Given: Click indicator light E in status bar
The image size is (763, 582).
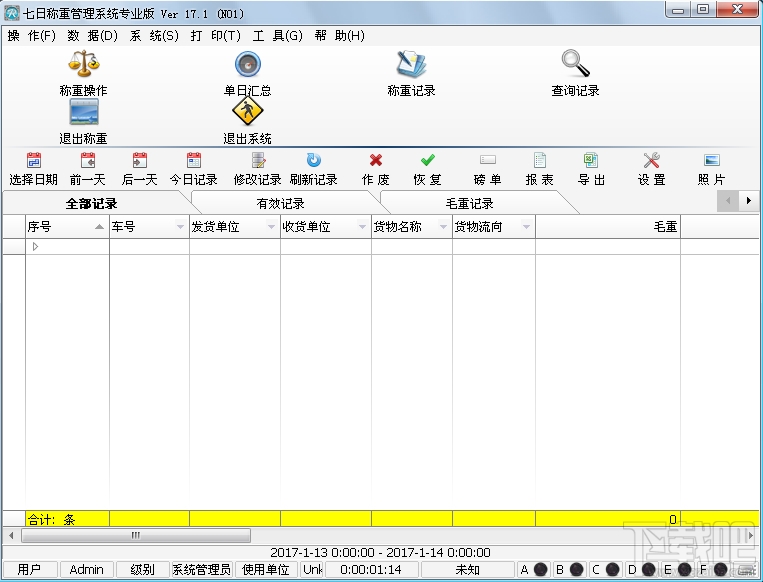Looking at the screenshot, I should tap(685, 569).
